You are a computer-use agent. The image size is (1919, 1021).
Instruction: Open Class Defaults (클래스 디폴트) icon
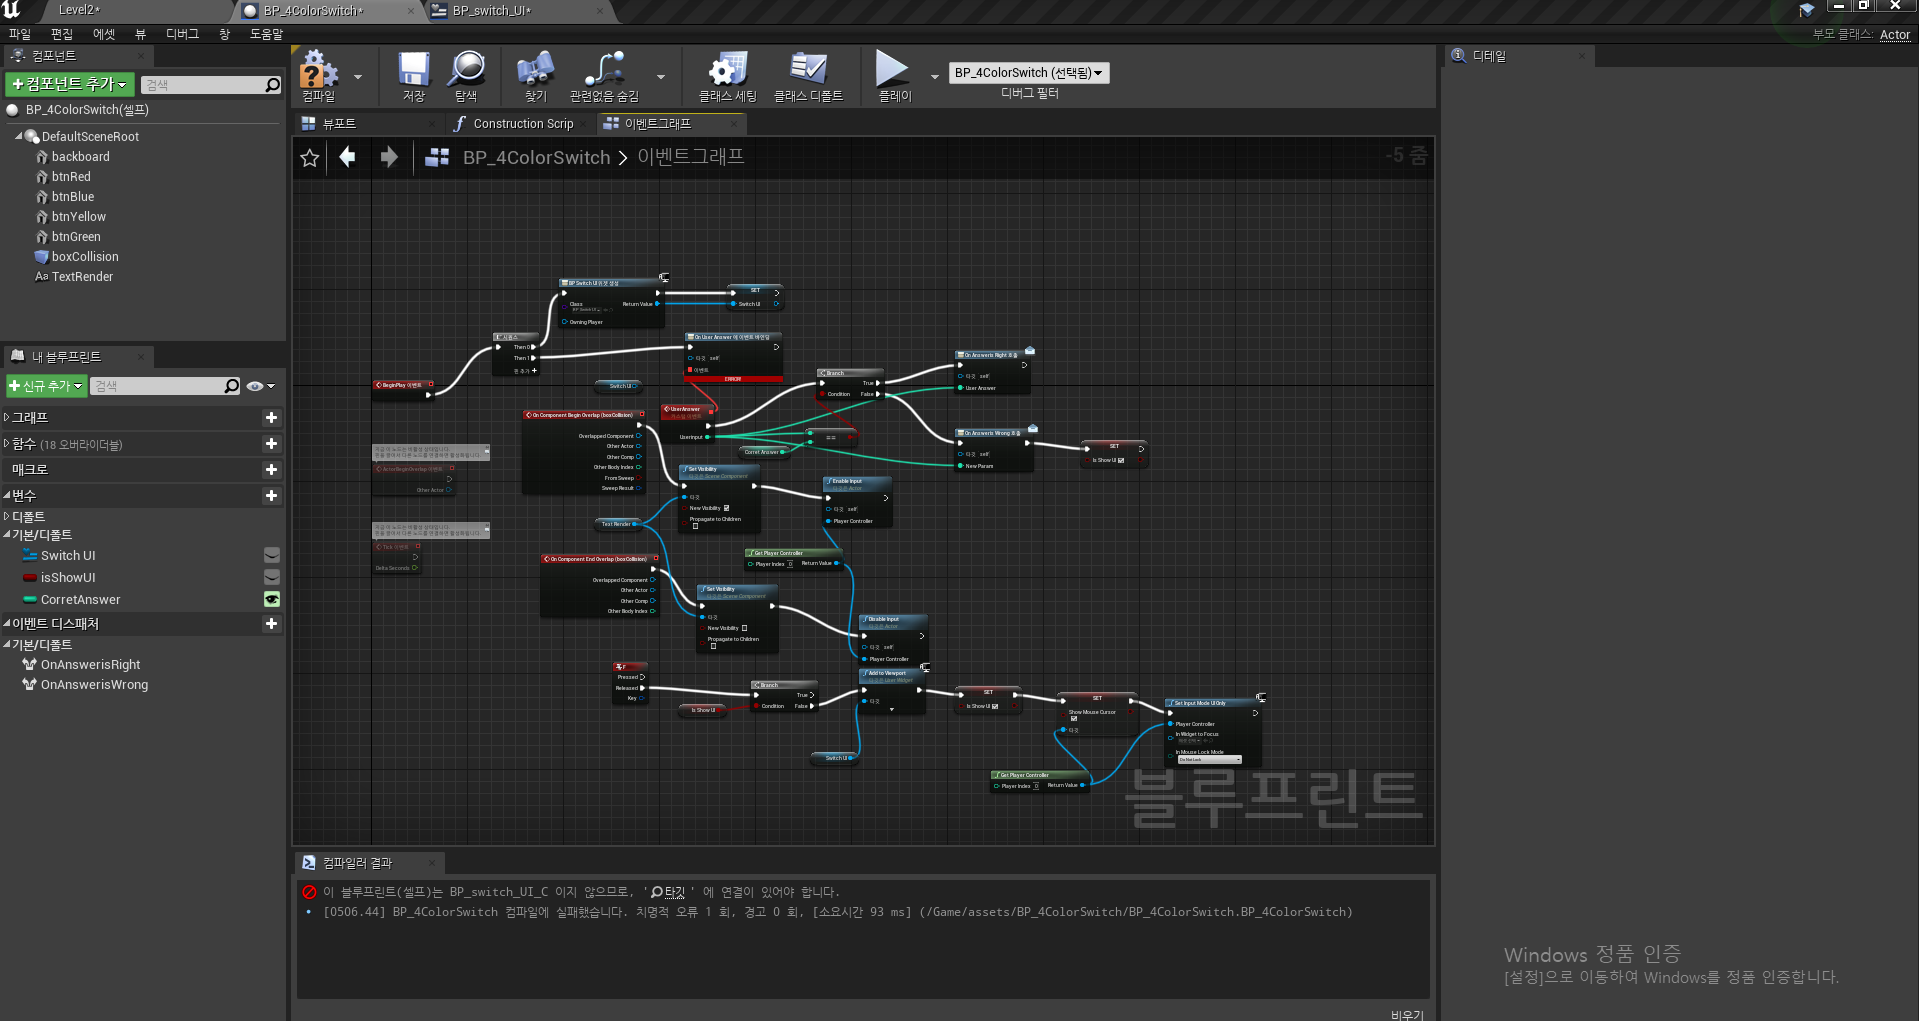pyautogui.click(x=808, y=76)
